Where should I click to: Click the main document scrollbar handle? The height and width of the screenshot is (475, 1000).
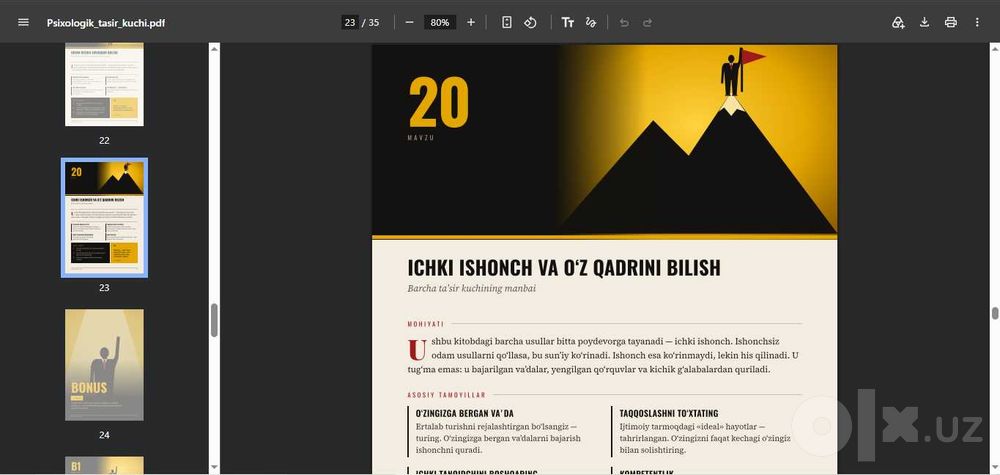tap(994, 313)
